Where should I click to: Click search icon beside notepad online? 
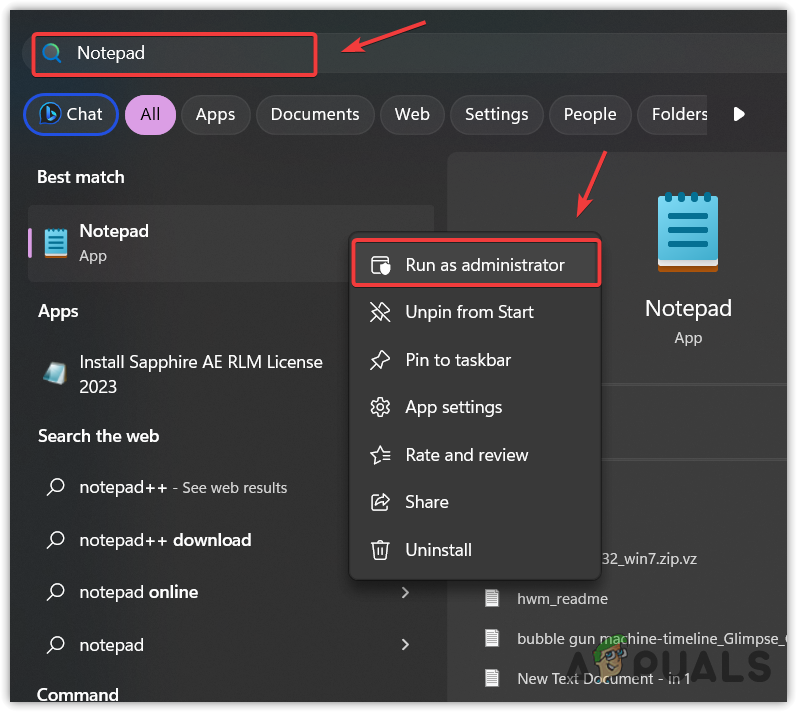(55, 592)
